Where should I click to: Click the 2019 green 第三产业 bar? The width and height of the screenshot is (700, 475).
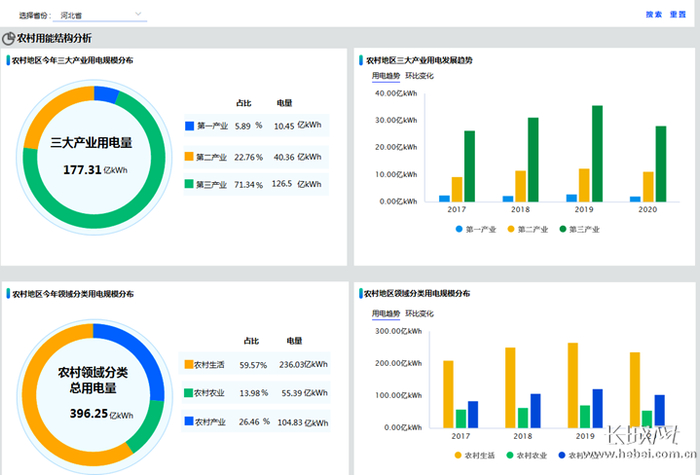(597, 154)
